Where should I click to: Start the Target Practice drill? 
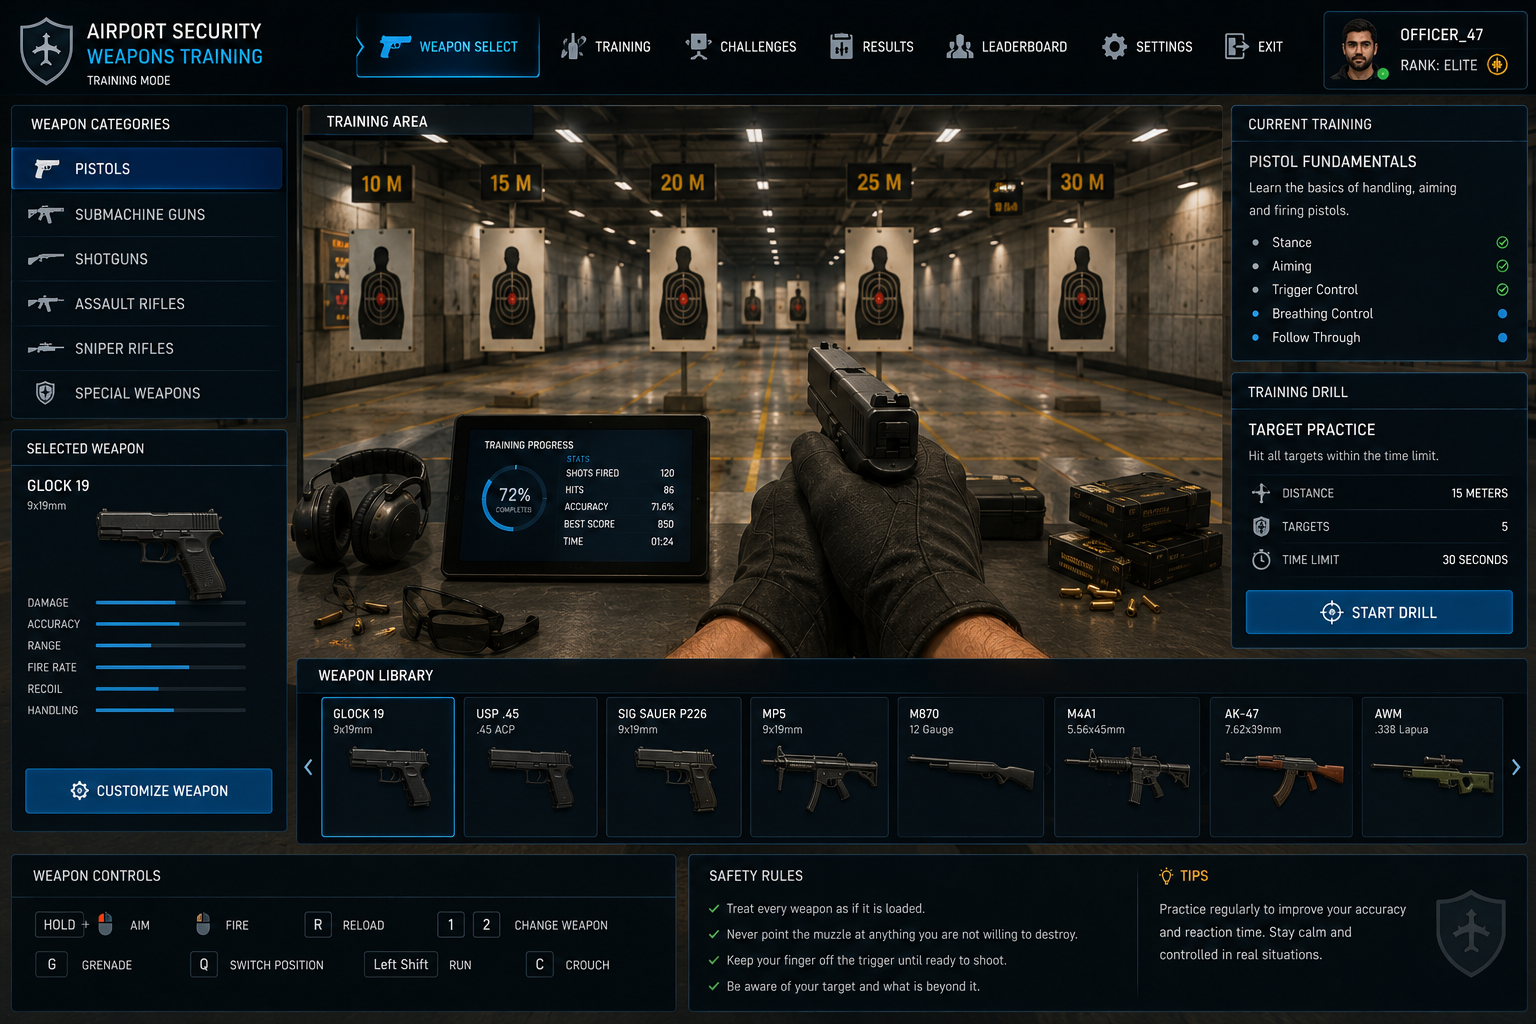[1379, 612]
